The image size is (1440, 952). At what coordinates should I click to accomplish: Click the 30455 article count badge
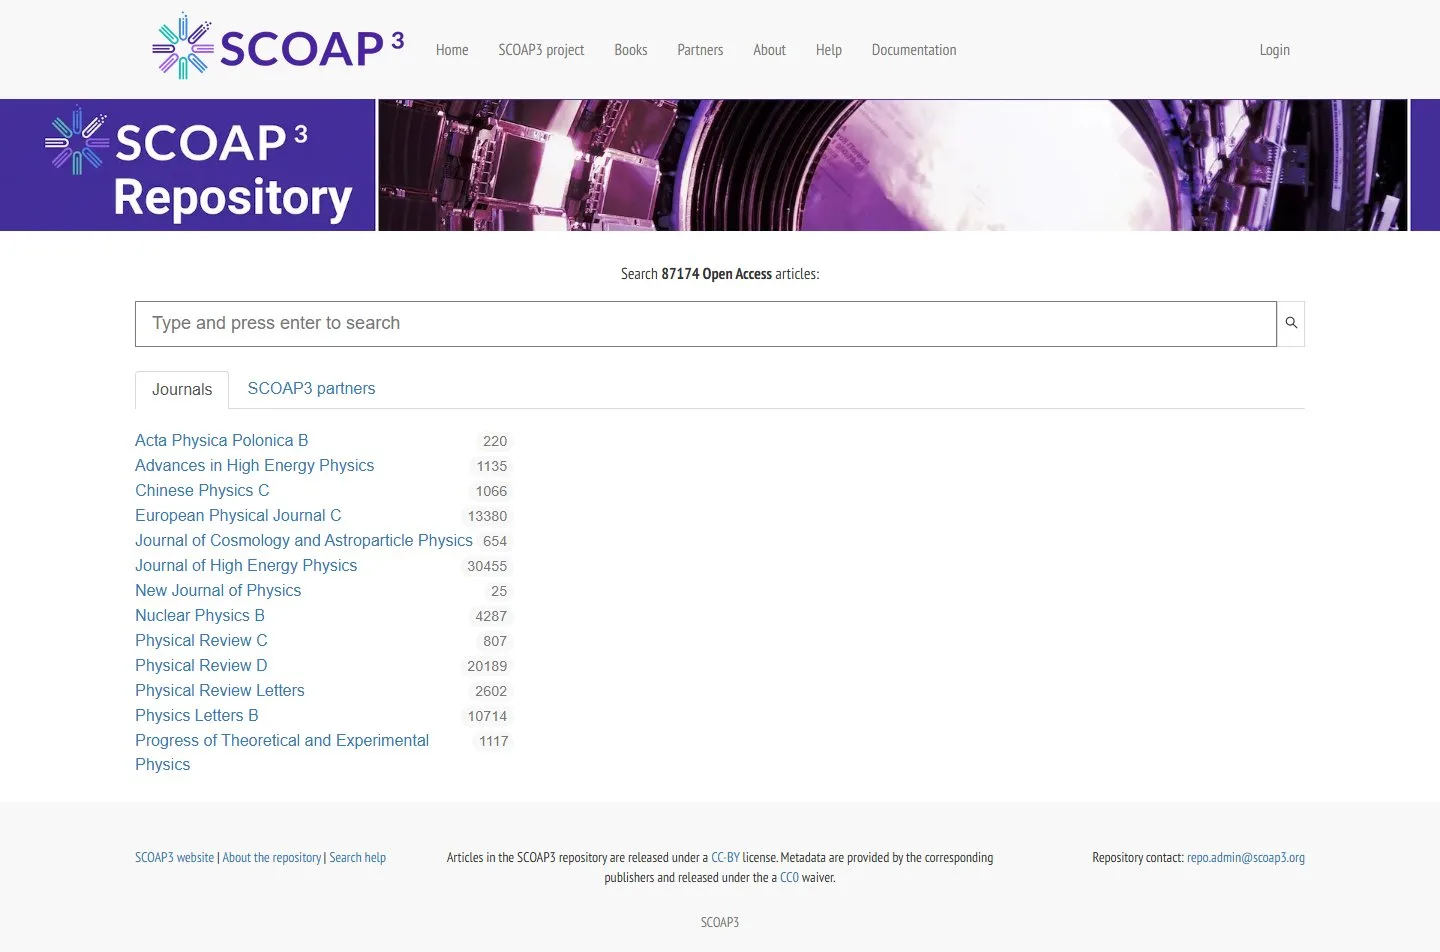(488, 566)
